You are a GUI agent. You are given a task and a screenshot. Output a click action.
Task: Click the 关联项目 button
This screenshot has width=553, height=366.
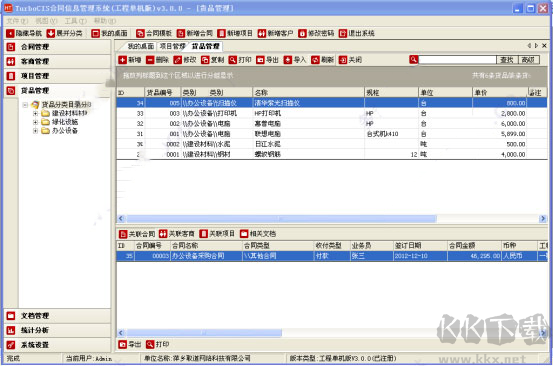click(x=217, y=234)
